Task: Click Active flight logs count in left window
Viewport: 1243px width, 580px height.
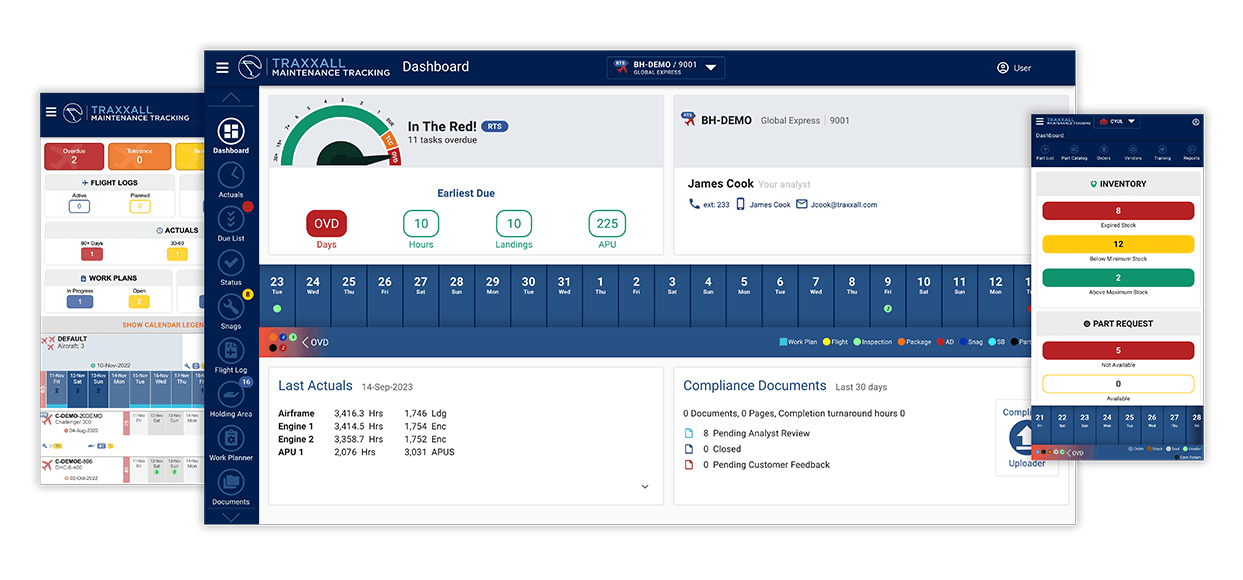Action: 79,206
